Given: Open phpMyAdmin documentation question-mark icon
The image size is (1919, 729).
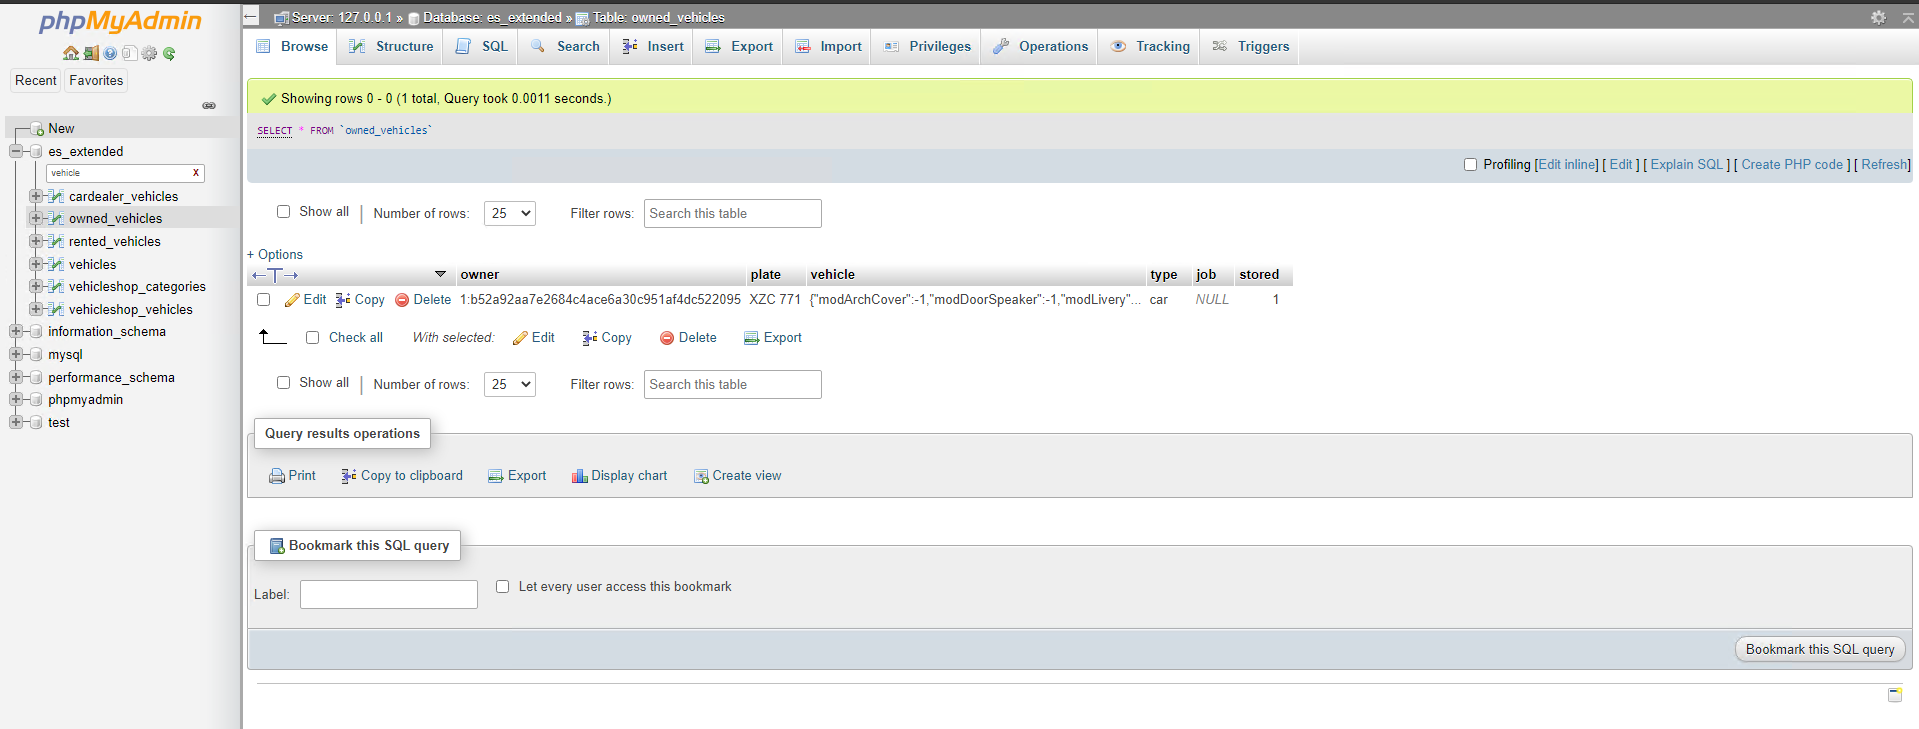Looking at the screenshot, I should (110, 53).
